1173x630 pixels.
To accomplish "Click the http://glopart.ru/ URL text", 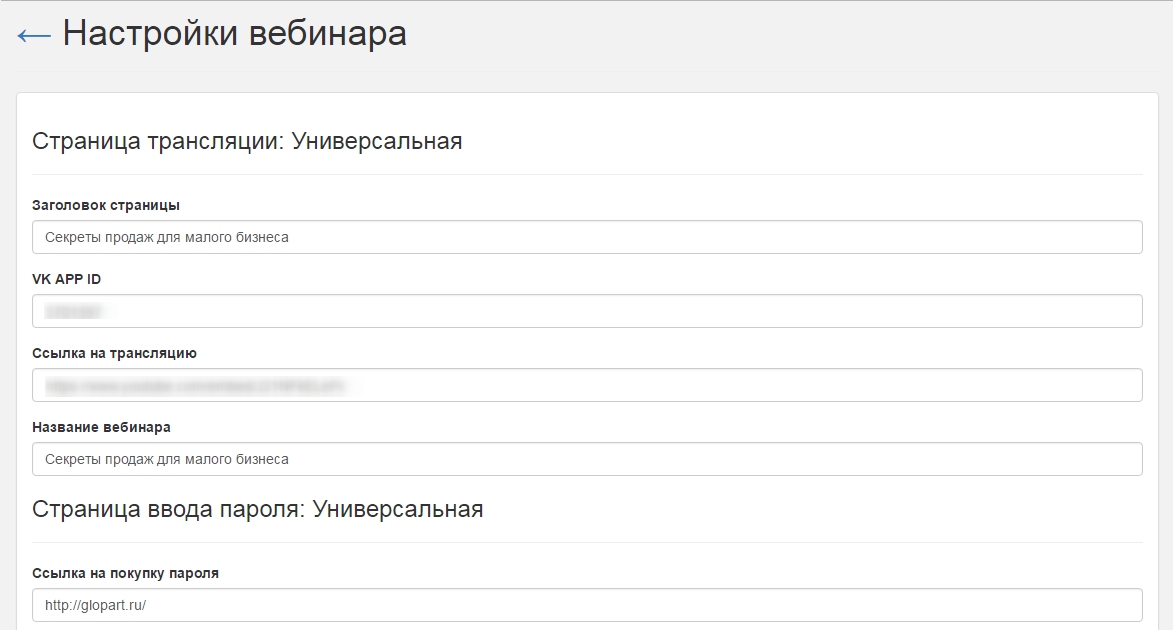I will [96, 605].
